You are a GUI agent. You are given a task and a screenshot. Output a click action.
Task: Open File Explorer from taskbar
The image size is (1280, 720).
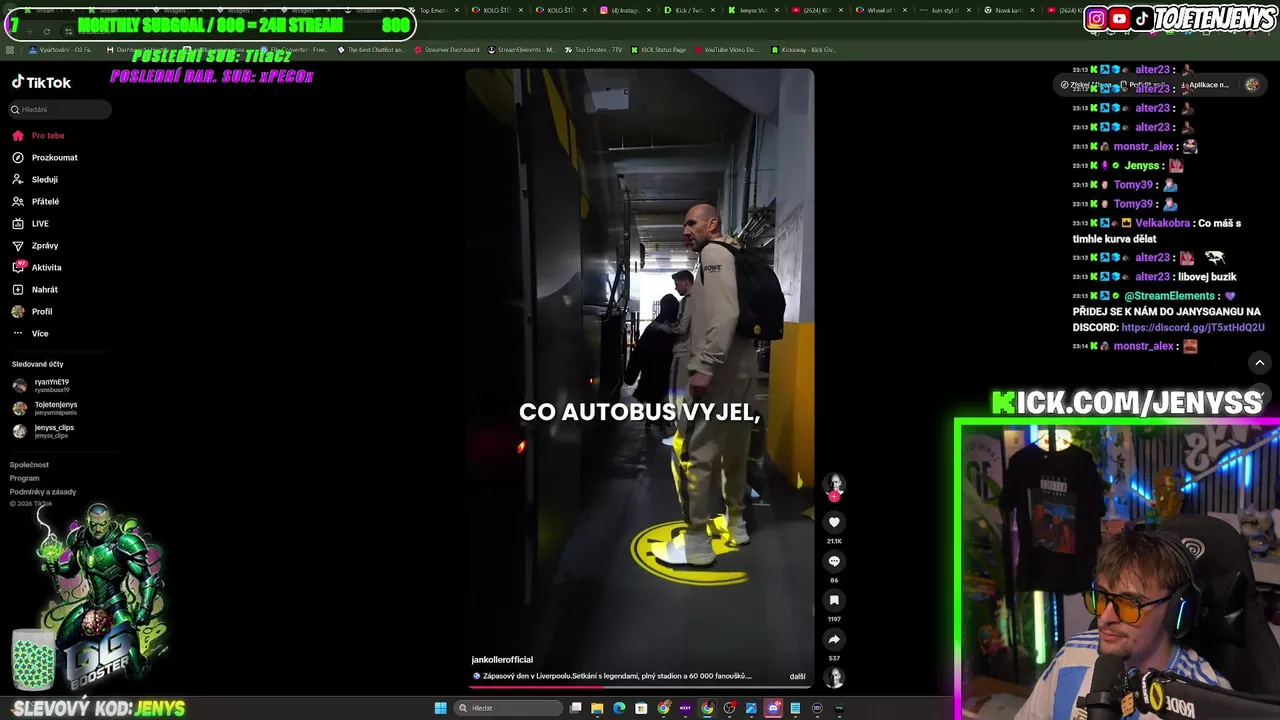point(597,708)
